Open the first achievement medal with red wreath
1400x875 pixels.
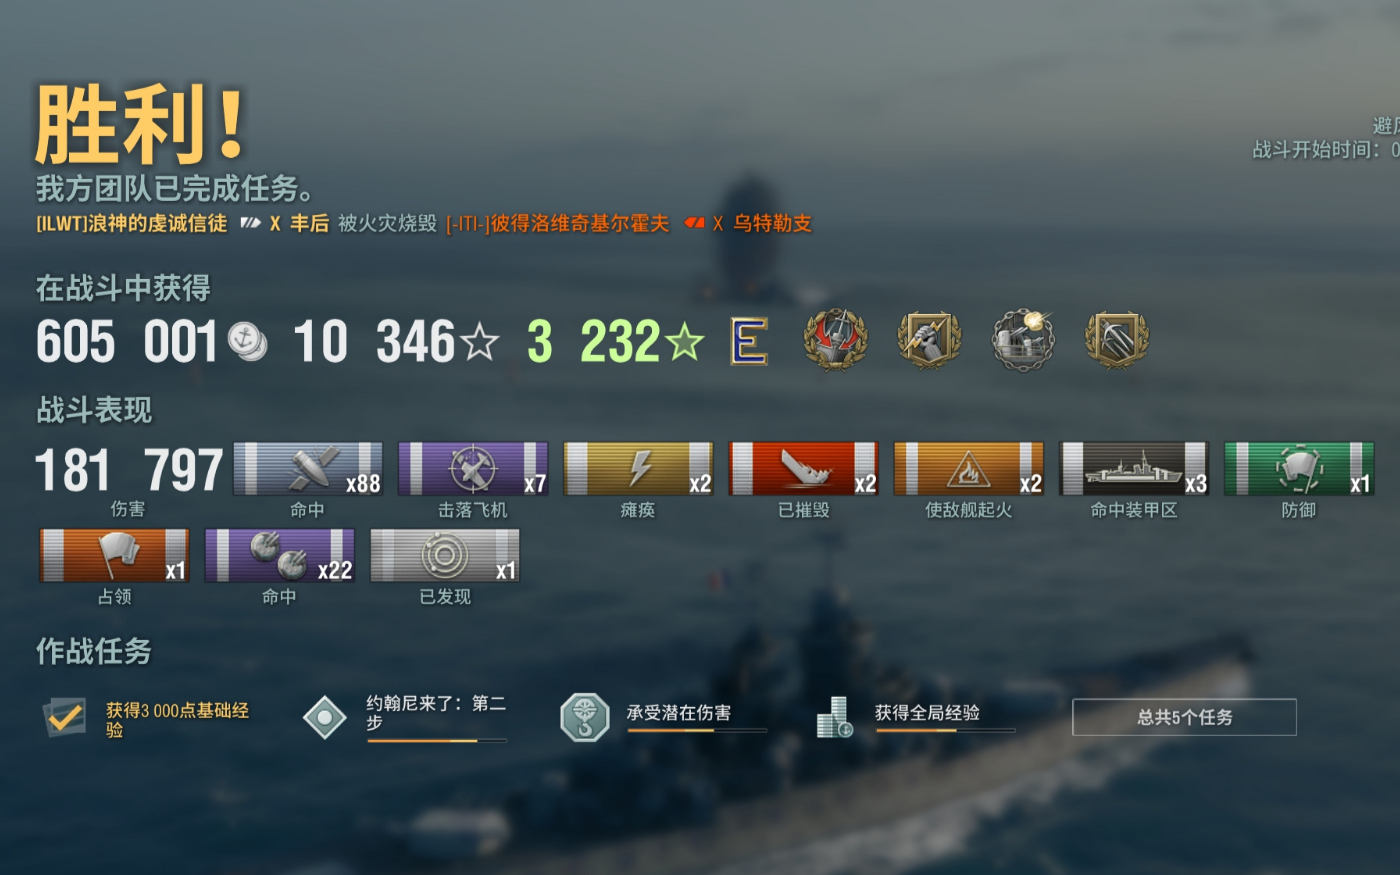[x=835, y=340]
